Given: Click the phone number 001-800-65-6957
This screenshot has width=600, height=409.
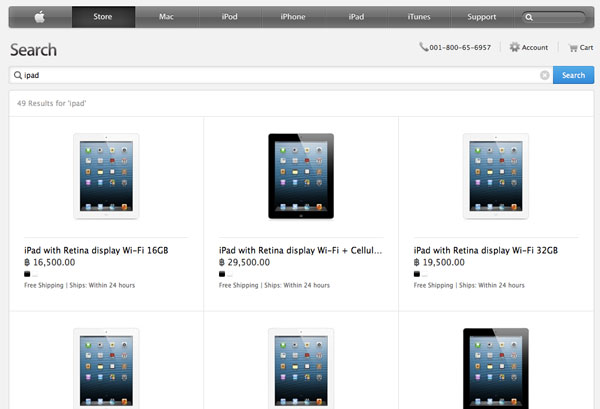Looking at the screenshot, I should (460, 47).
